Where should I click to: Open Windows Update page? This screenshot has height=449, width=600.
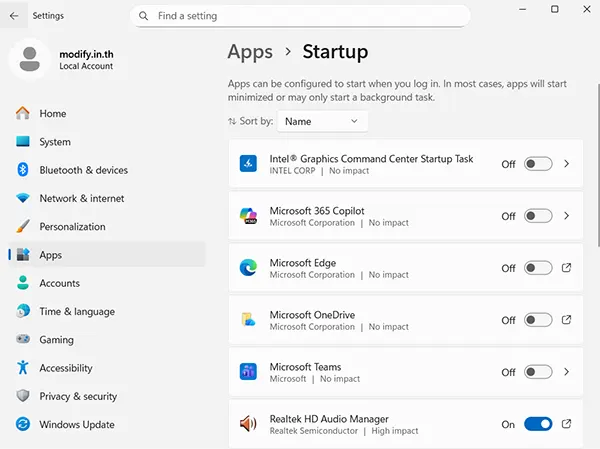[107, 424]
